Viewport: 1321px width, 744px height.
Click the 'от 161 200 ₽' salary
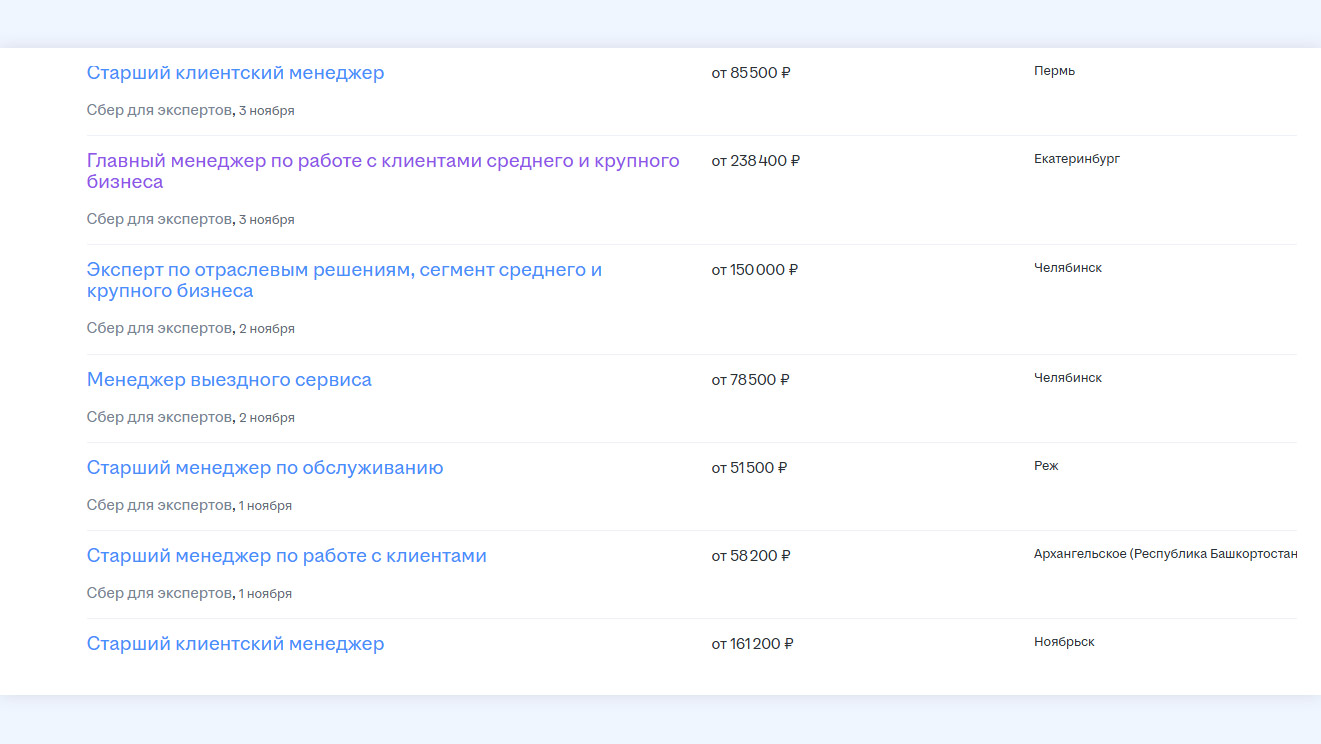[x=752, y=644]
